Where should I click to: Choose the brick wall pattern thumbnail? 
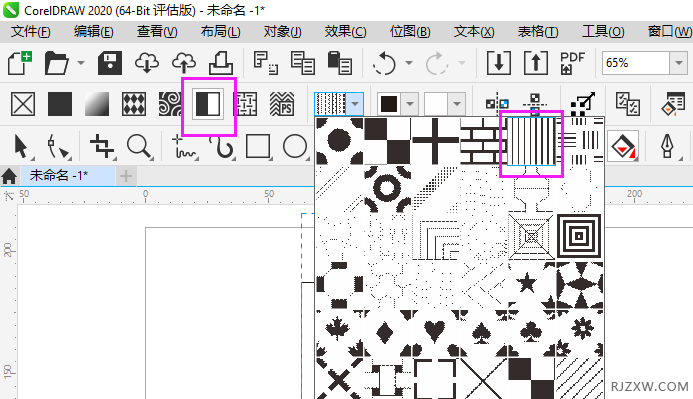483,141
